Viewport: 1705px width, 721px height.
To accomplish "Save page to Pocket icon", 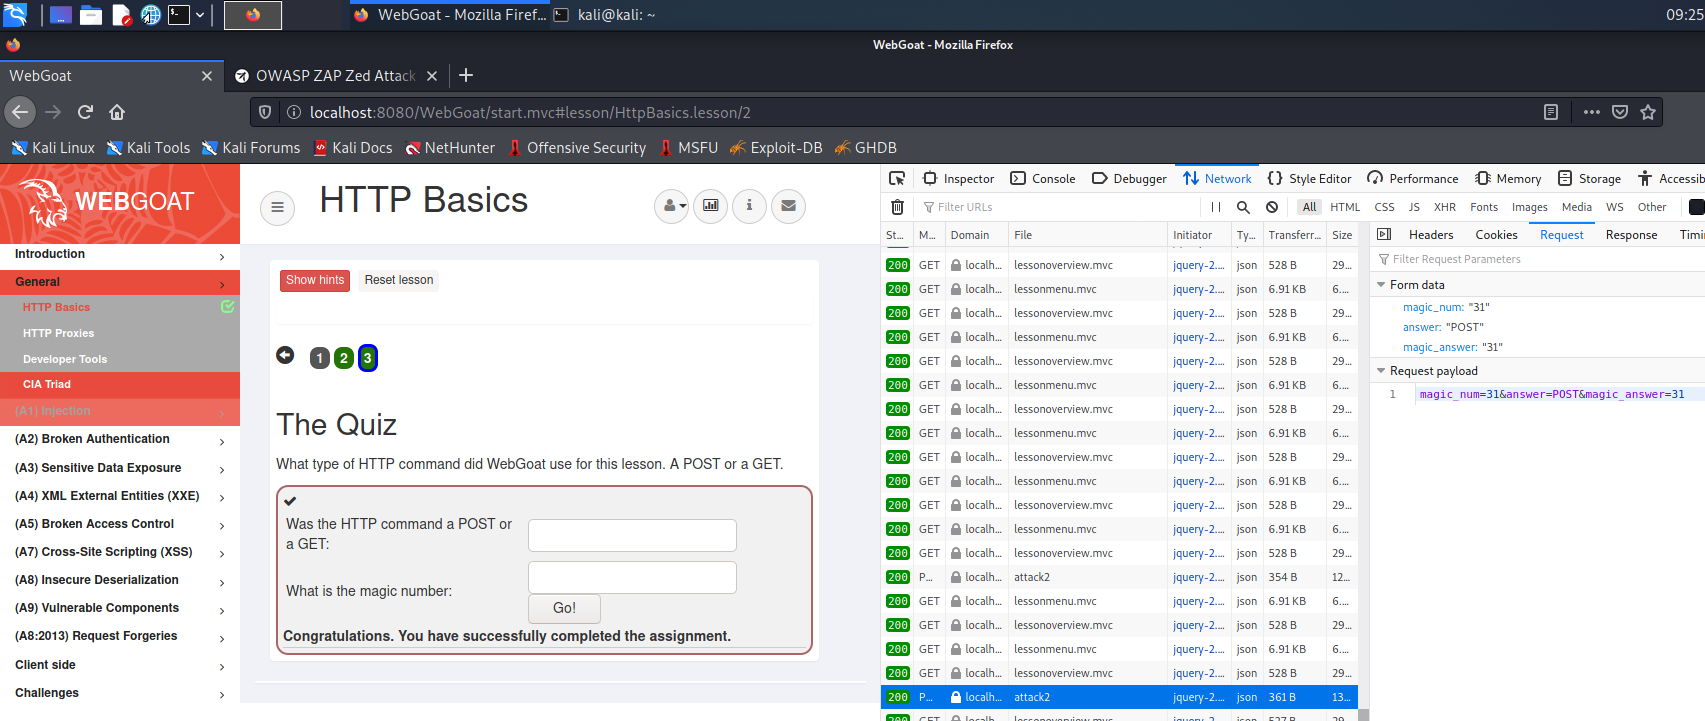I will tap(1620, 112).
